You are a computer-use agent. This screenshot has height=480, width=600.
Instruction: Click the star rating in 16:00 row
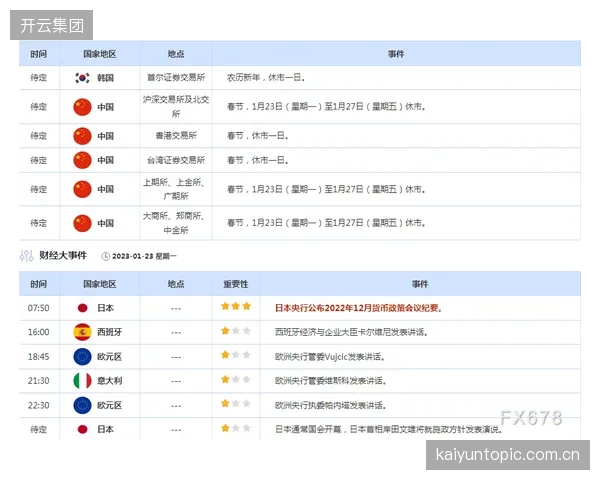pyautogui.click(x=236, y=331)
